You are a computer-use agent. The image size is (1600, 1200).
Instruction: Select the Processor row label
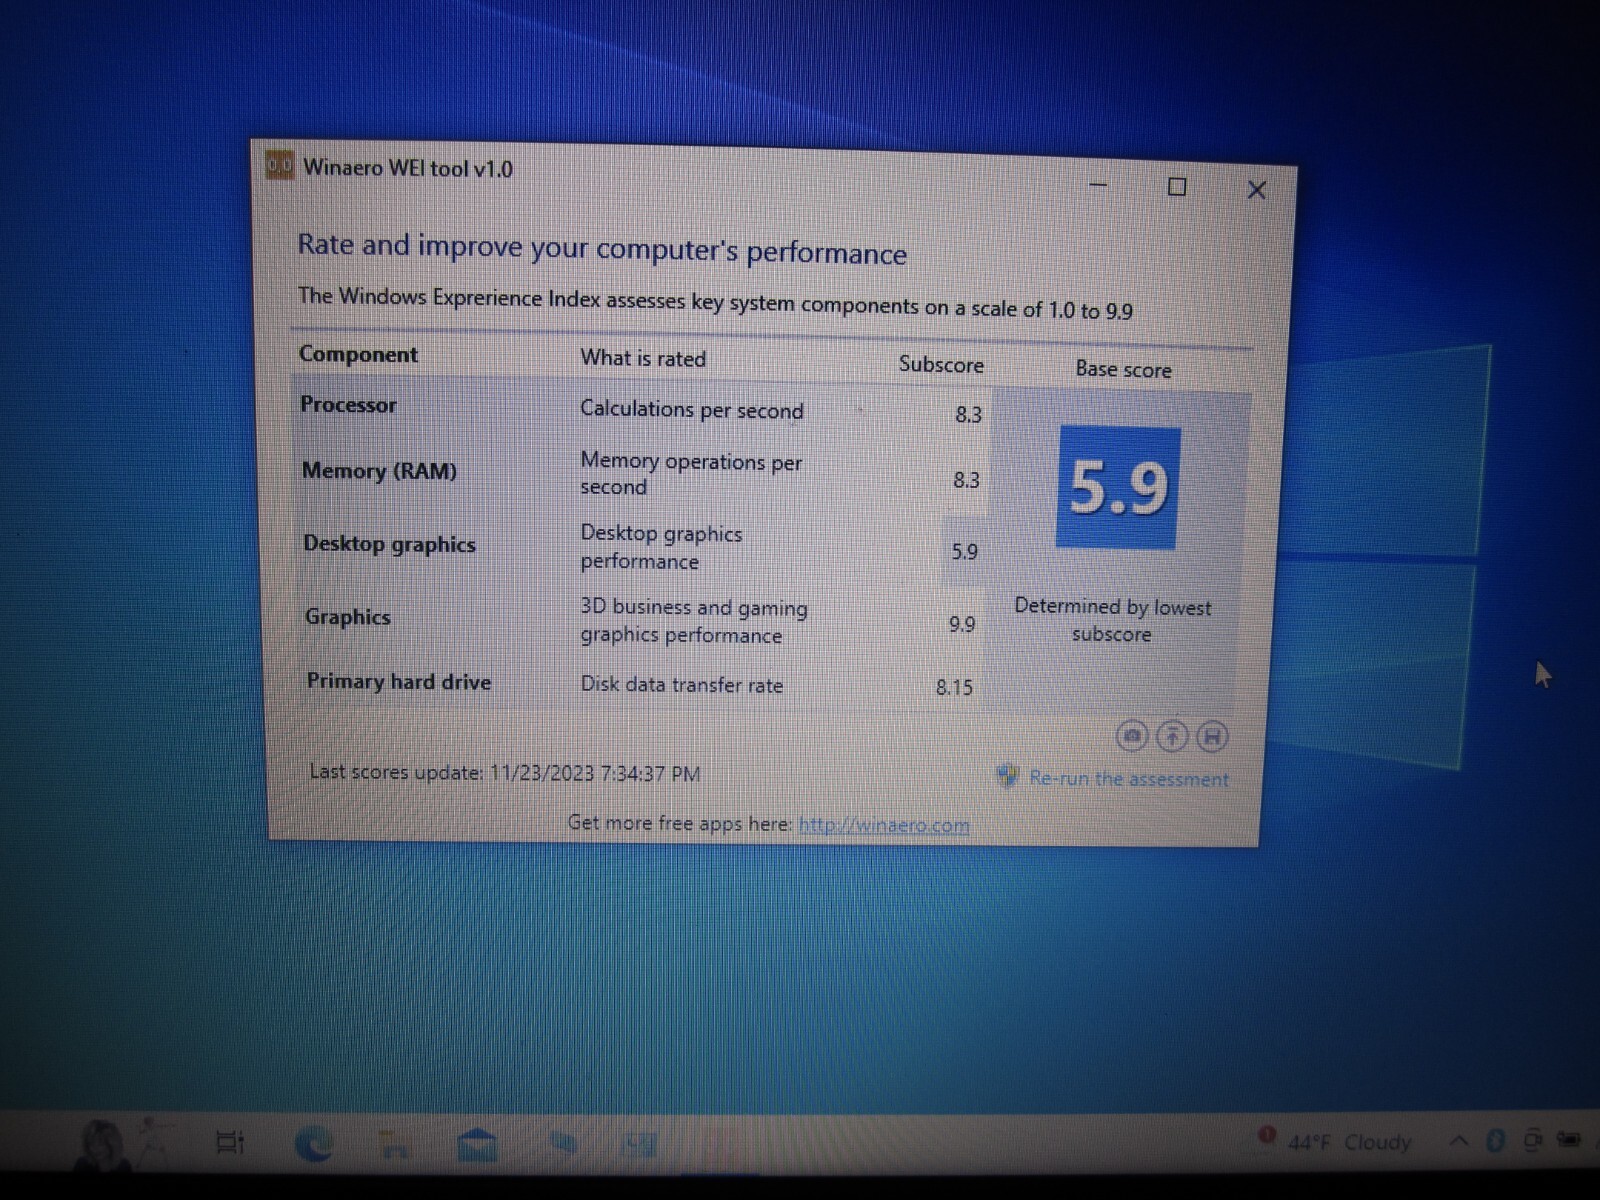pos(348,405)
